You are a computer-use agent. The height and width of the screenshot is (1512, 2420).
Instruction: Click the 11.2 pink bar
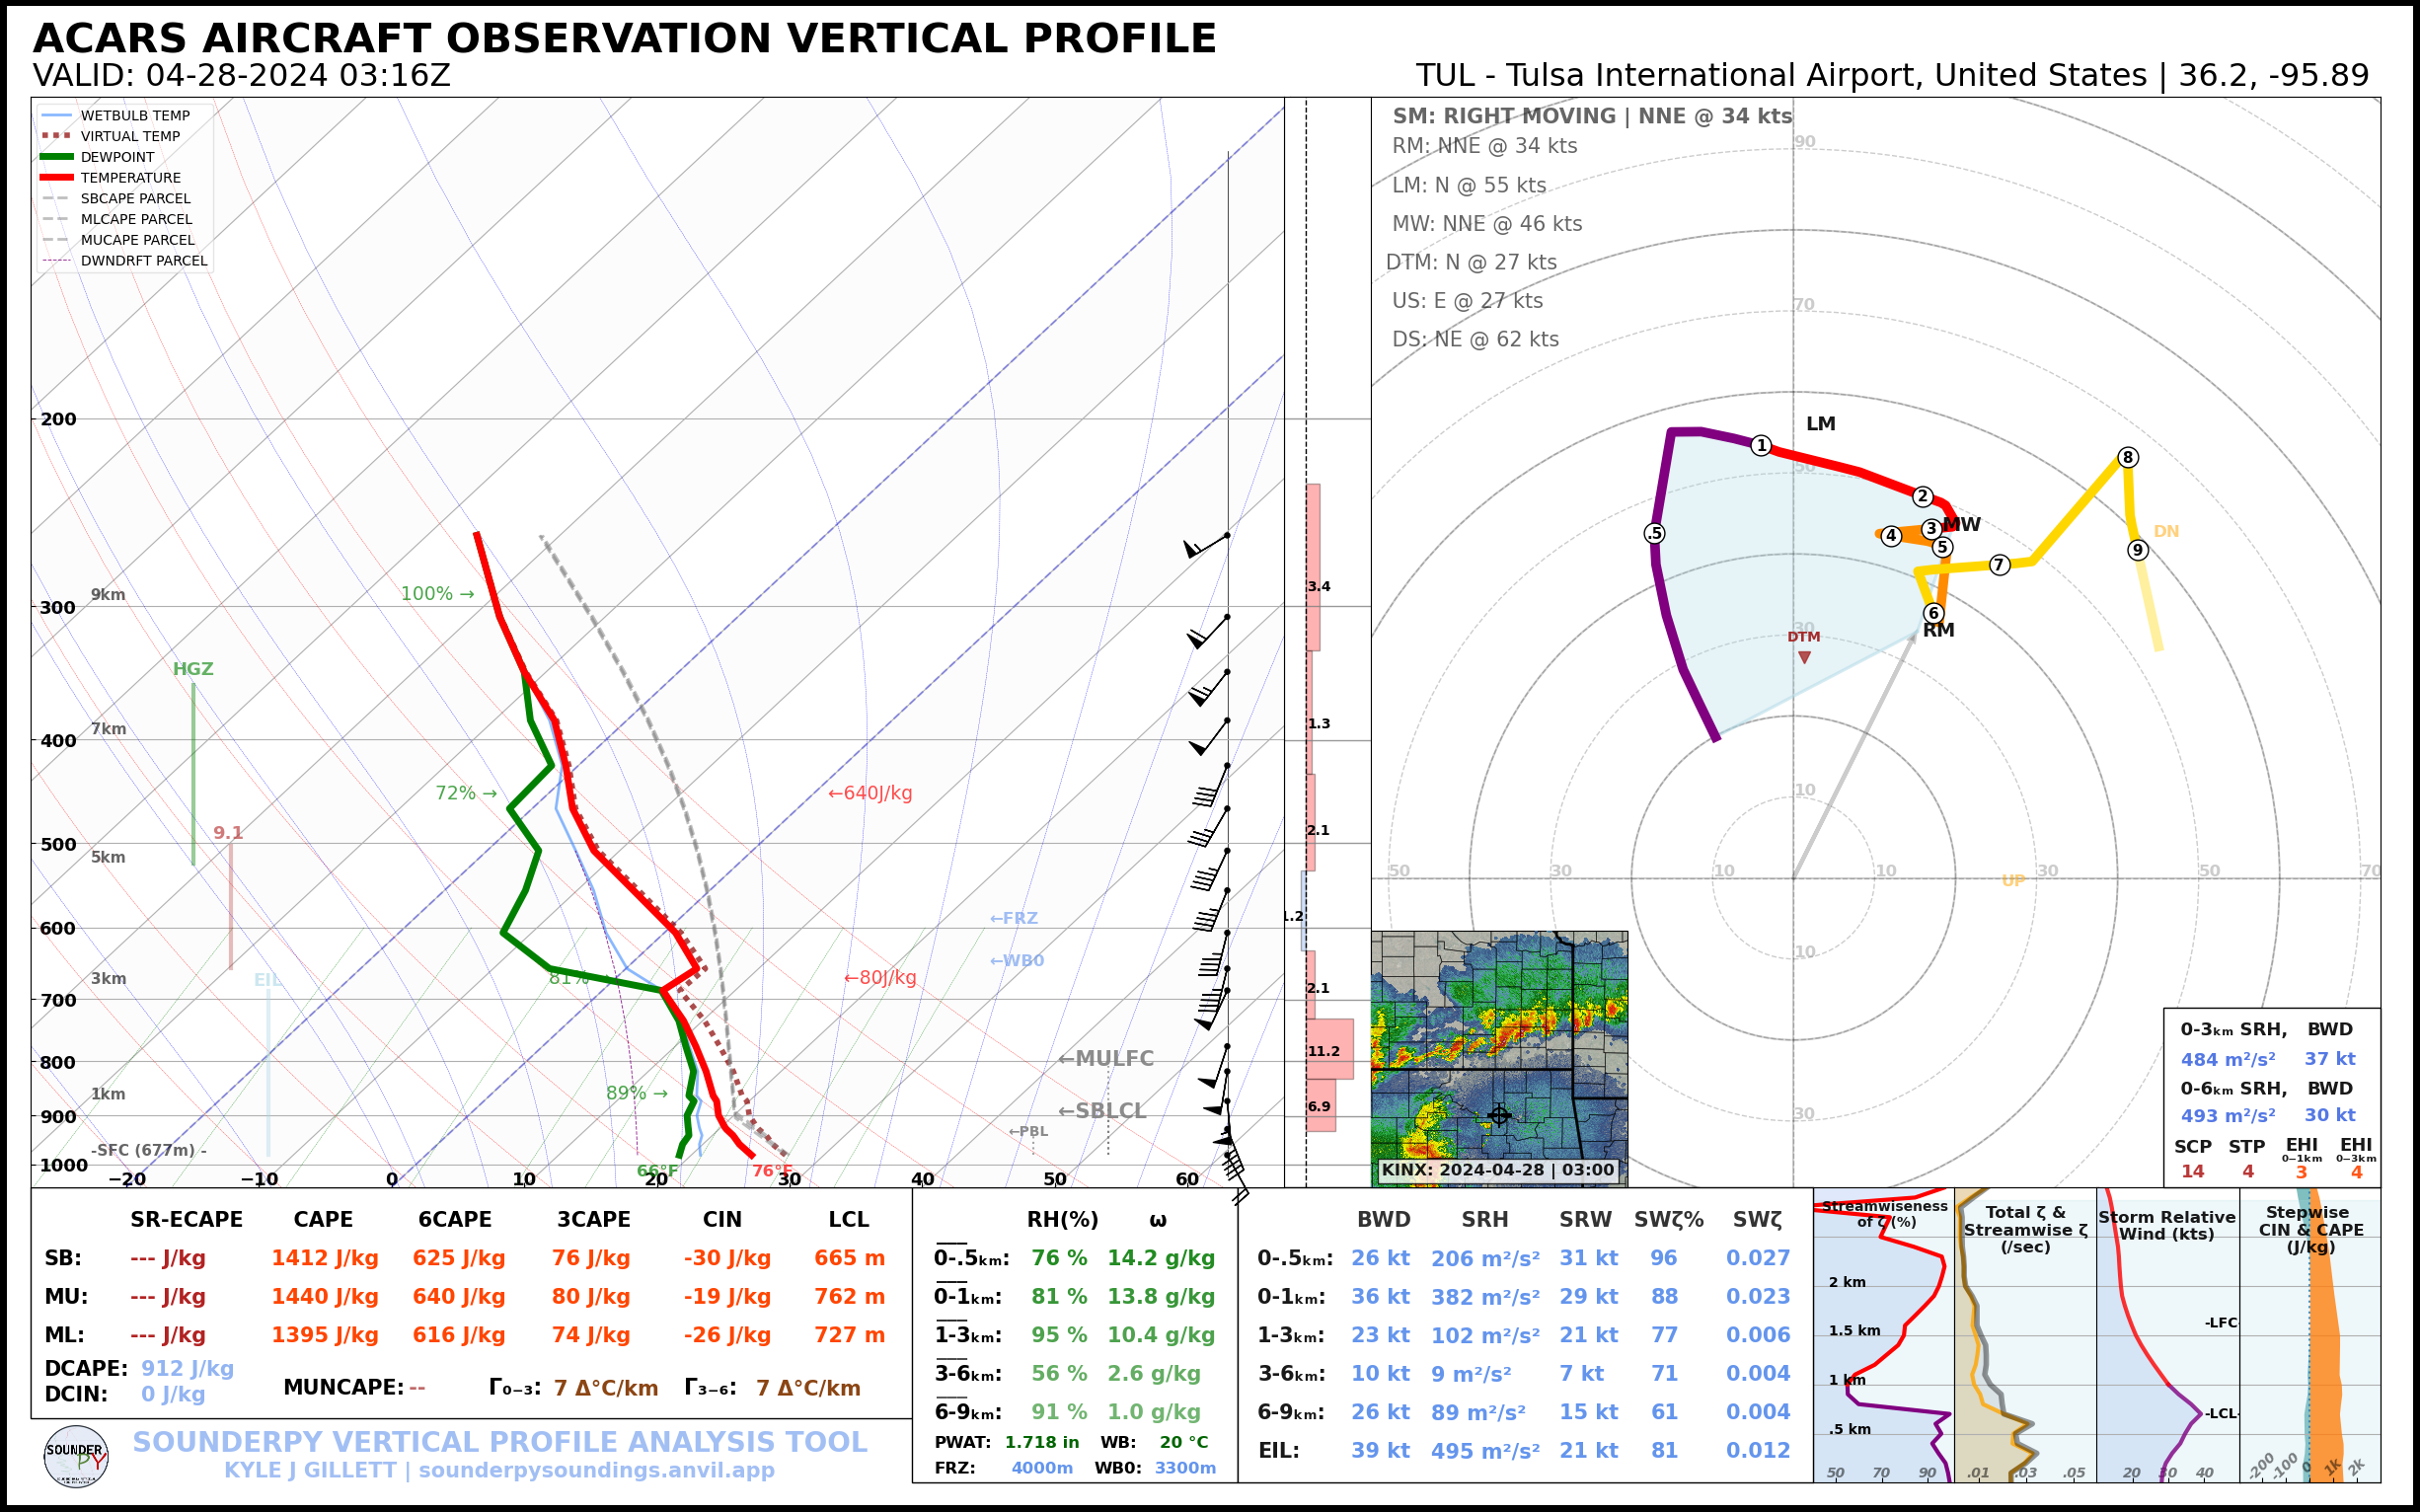(1329, 1049)
